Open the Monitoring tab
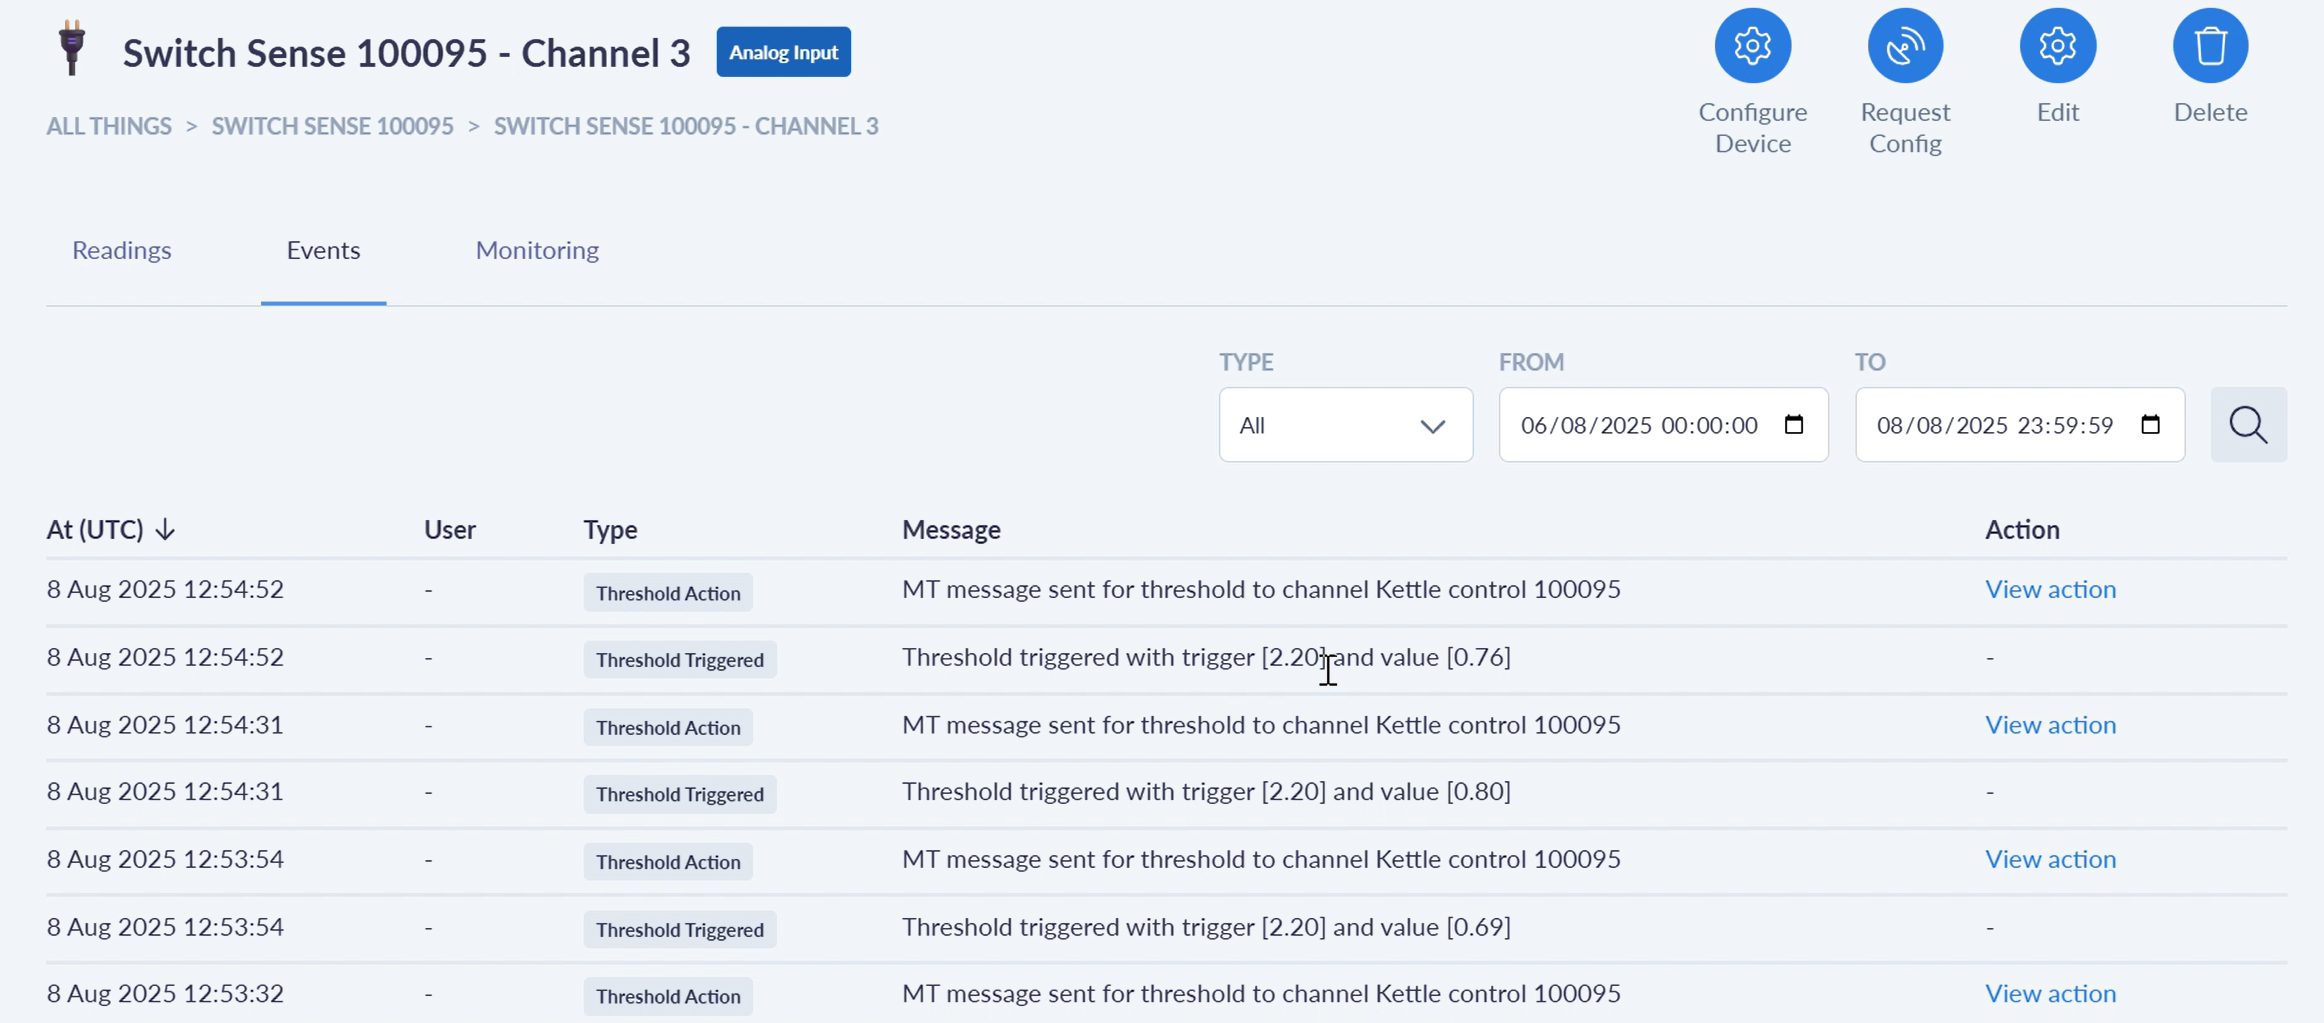This screenshot has height=1023, width=2324. (x=537, y=250)
